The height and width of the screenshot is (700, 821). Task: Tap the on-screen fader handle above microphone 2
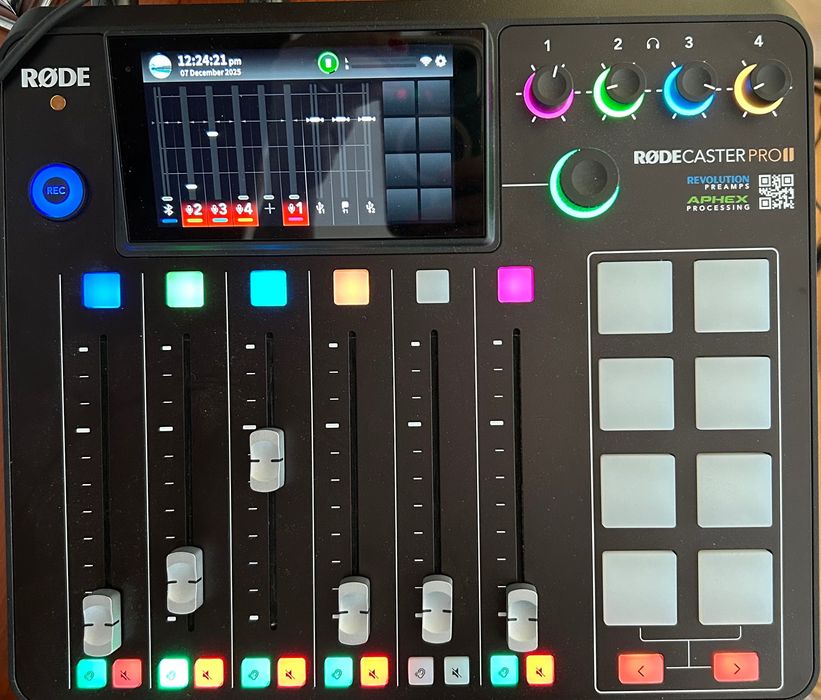191,186
